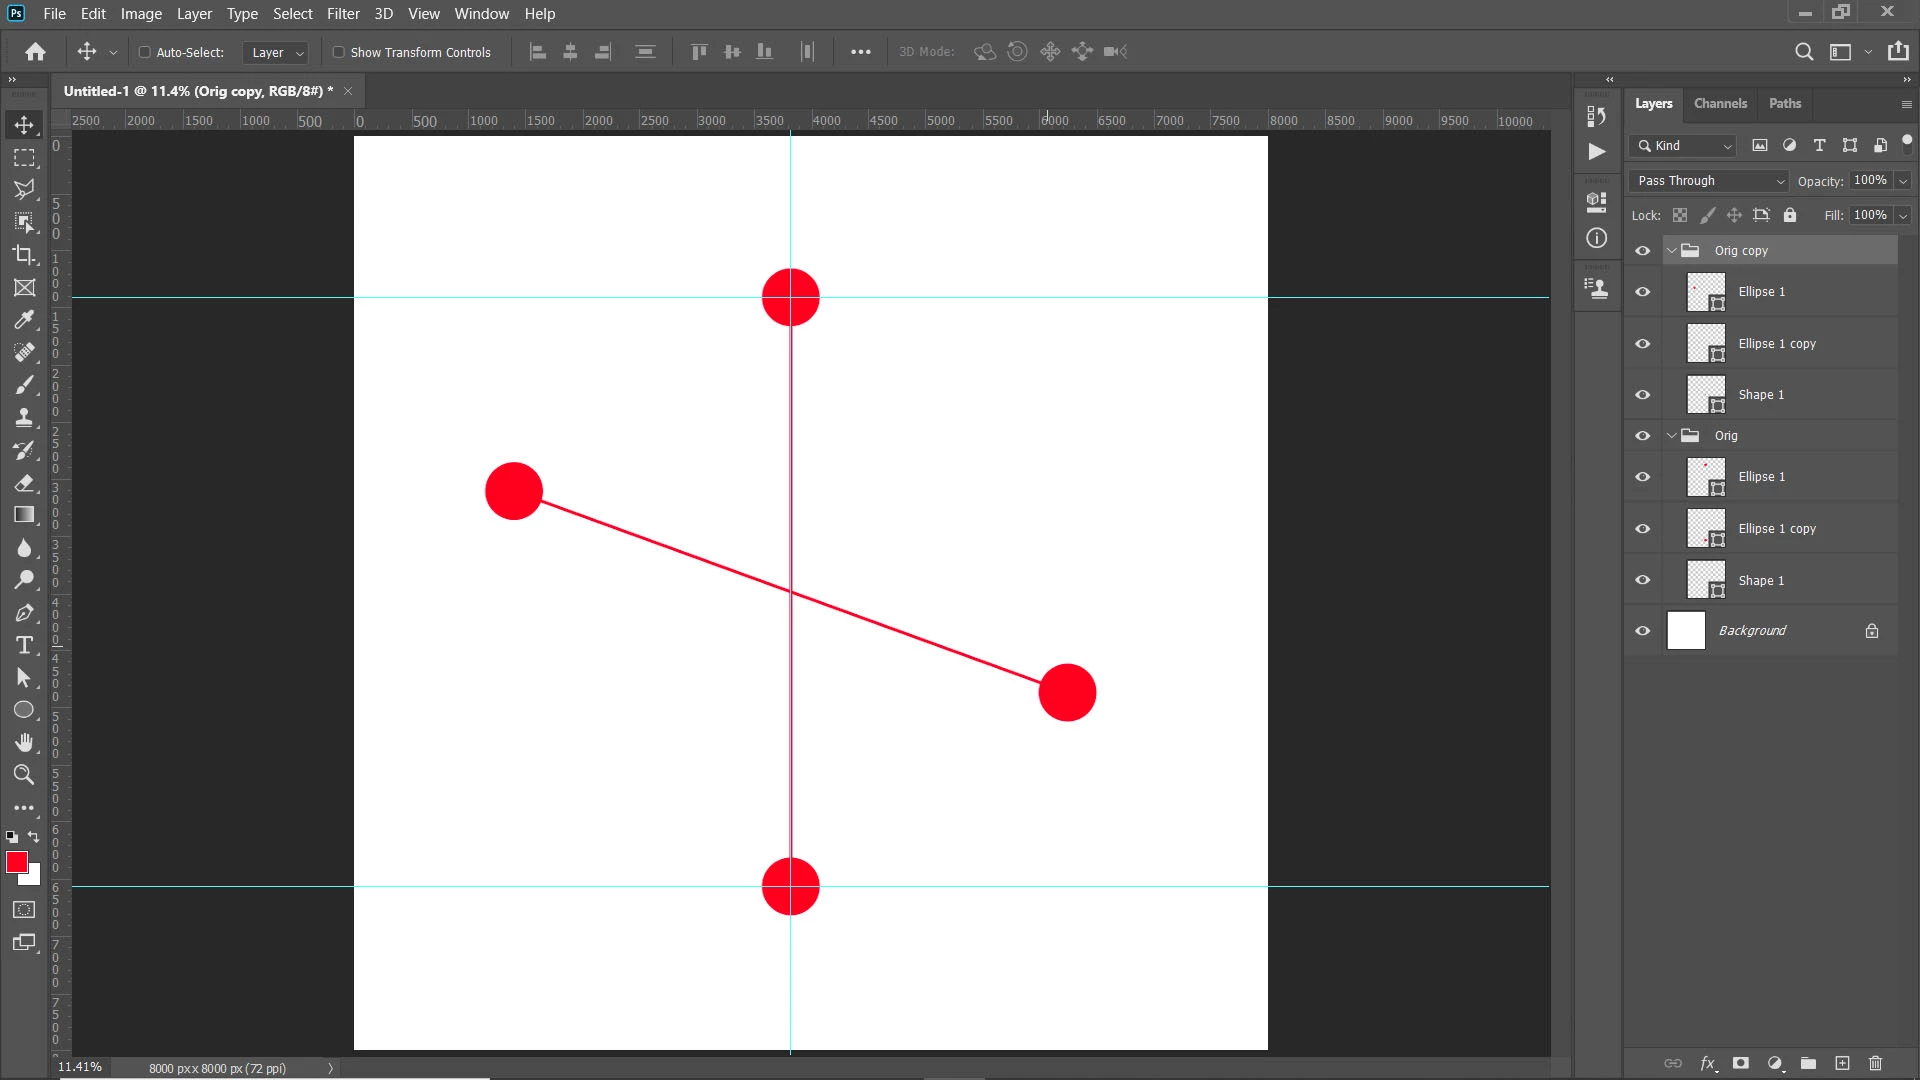Open the Pass Through blend mode dropdown
The image size is (1920, 1080).
coord(1710,181)
